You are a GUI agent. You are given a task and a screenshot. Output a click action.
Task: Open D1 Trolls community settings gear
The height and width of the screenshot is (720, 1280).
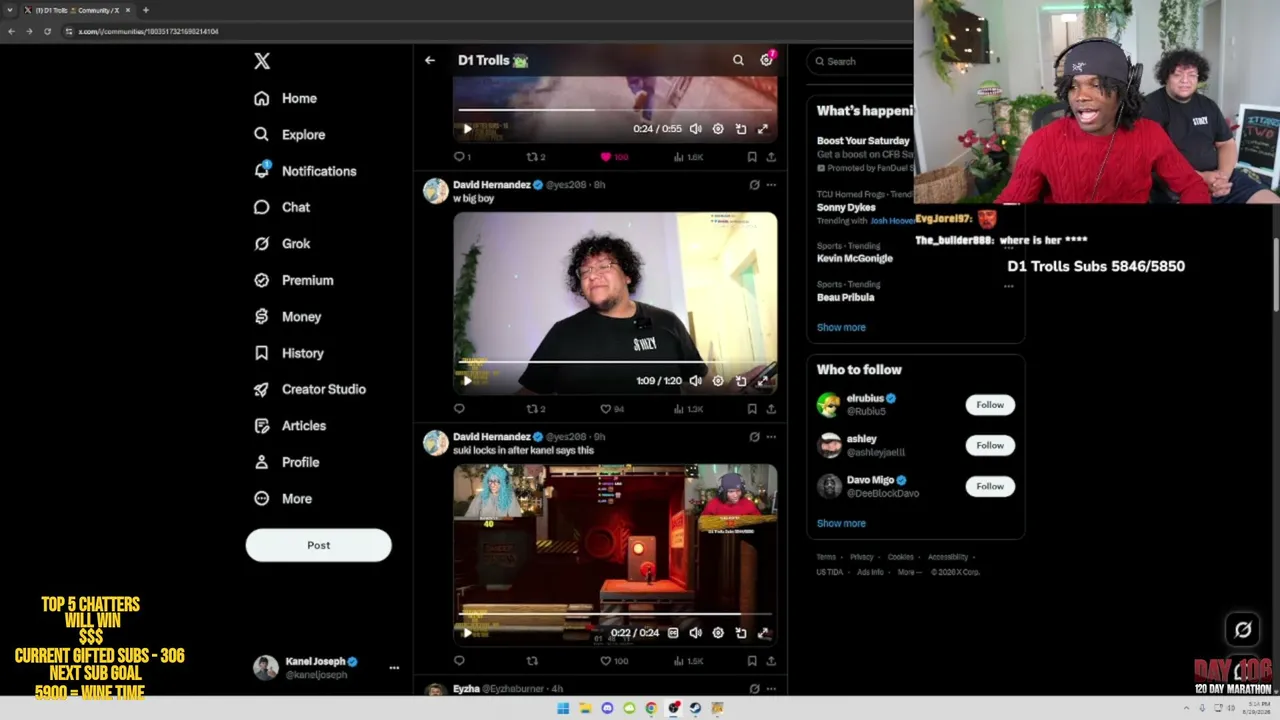767,60
